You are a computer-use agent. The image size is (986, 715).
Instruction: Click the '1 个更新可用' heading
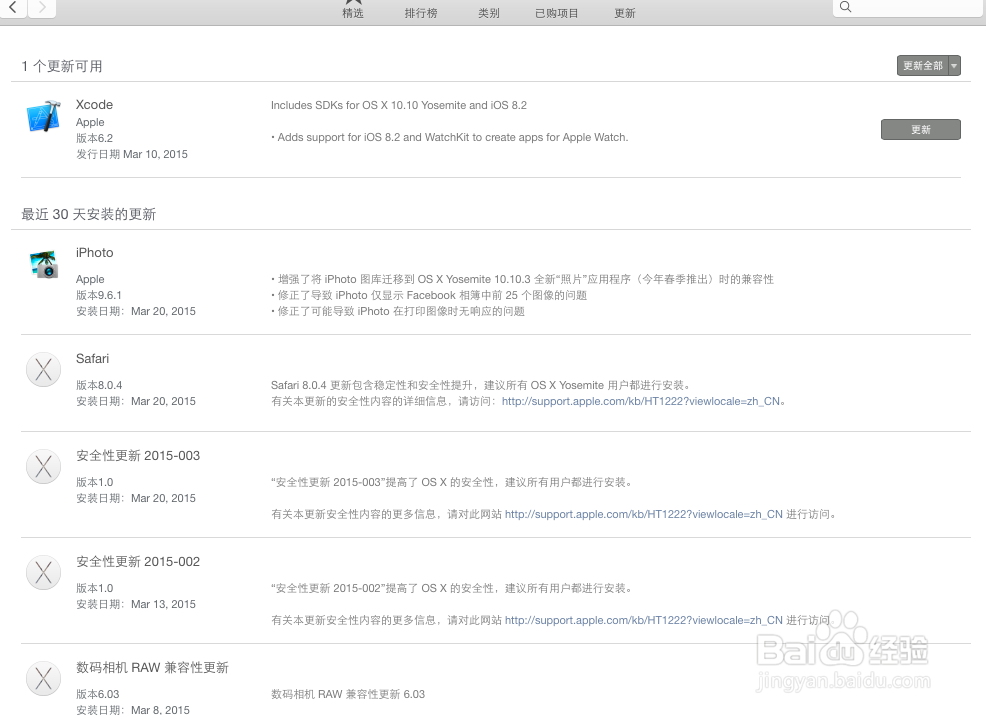[62, 66]
